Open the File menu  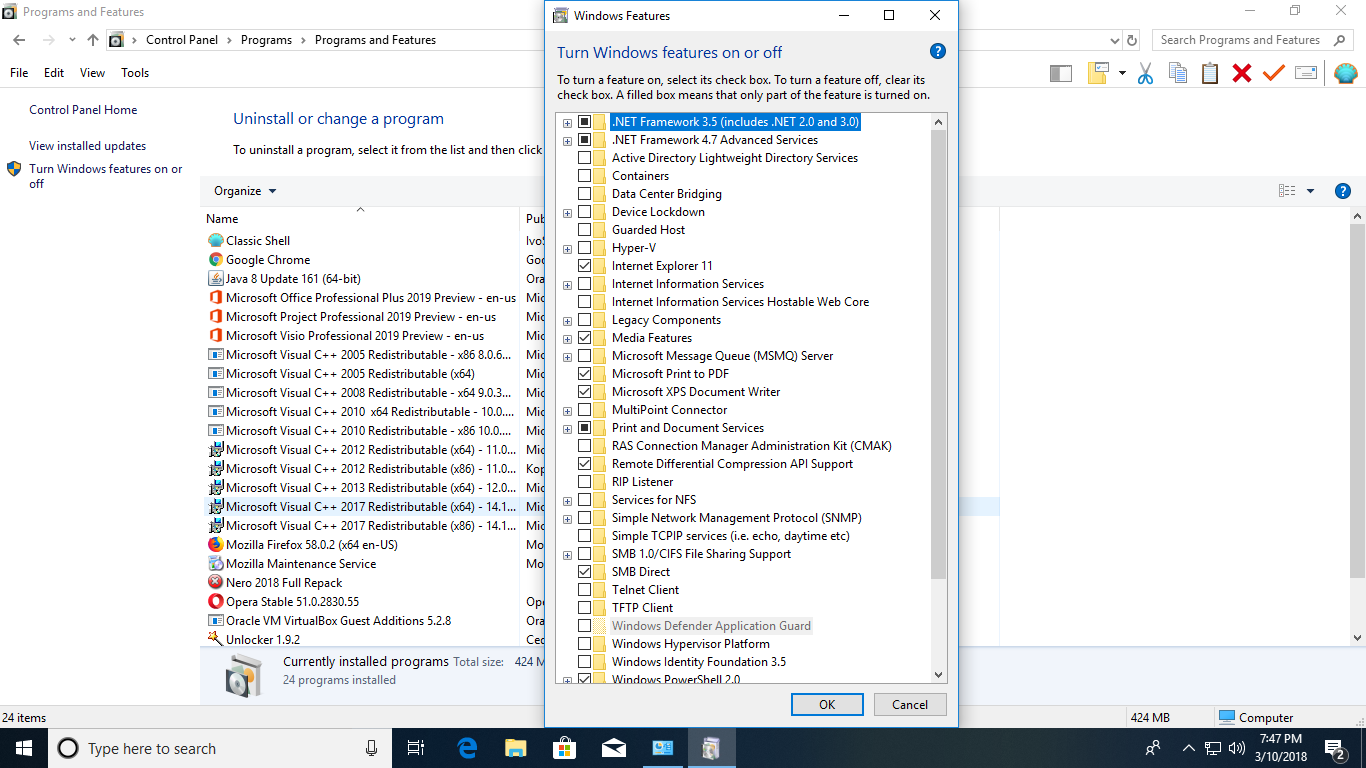coord(19,73)
